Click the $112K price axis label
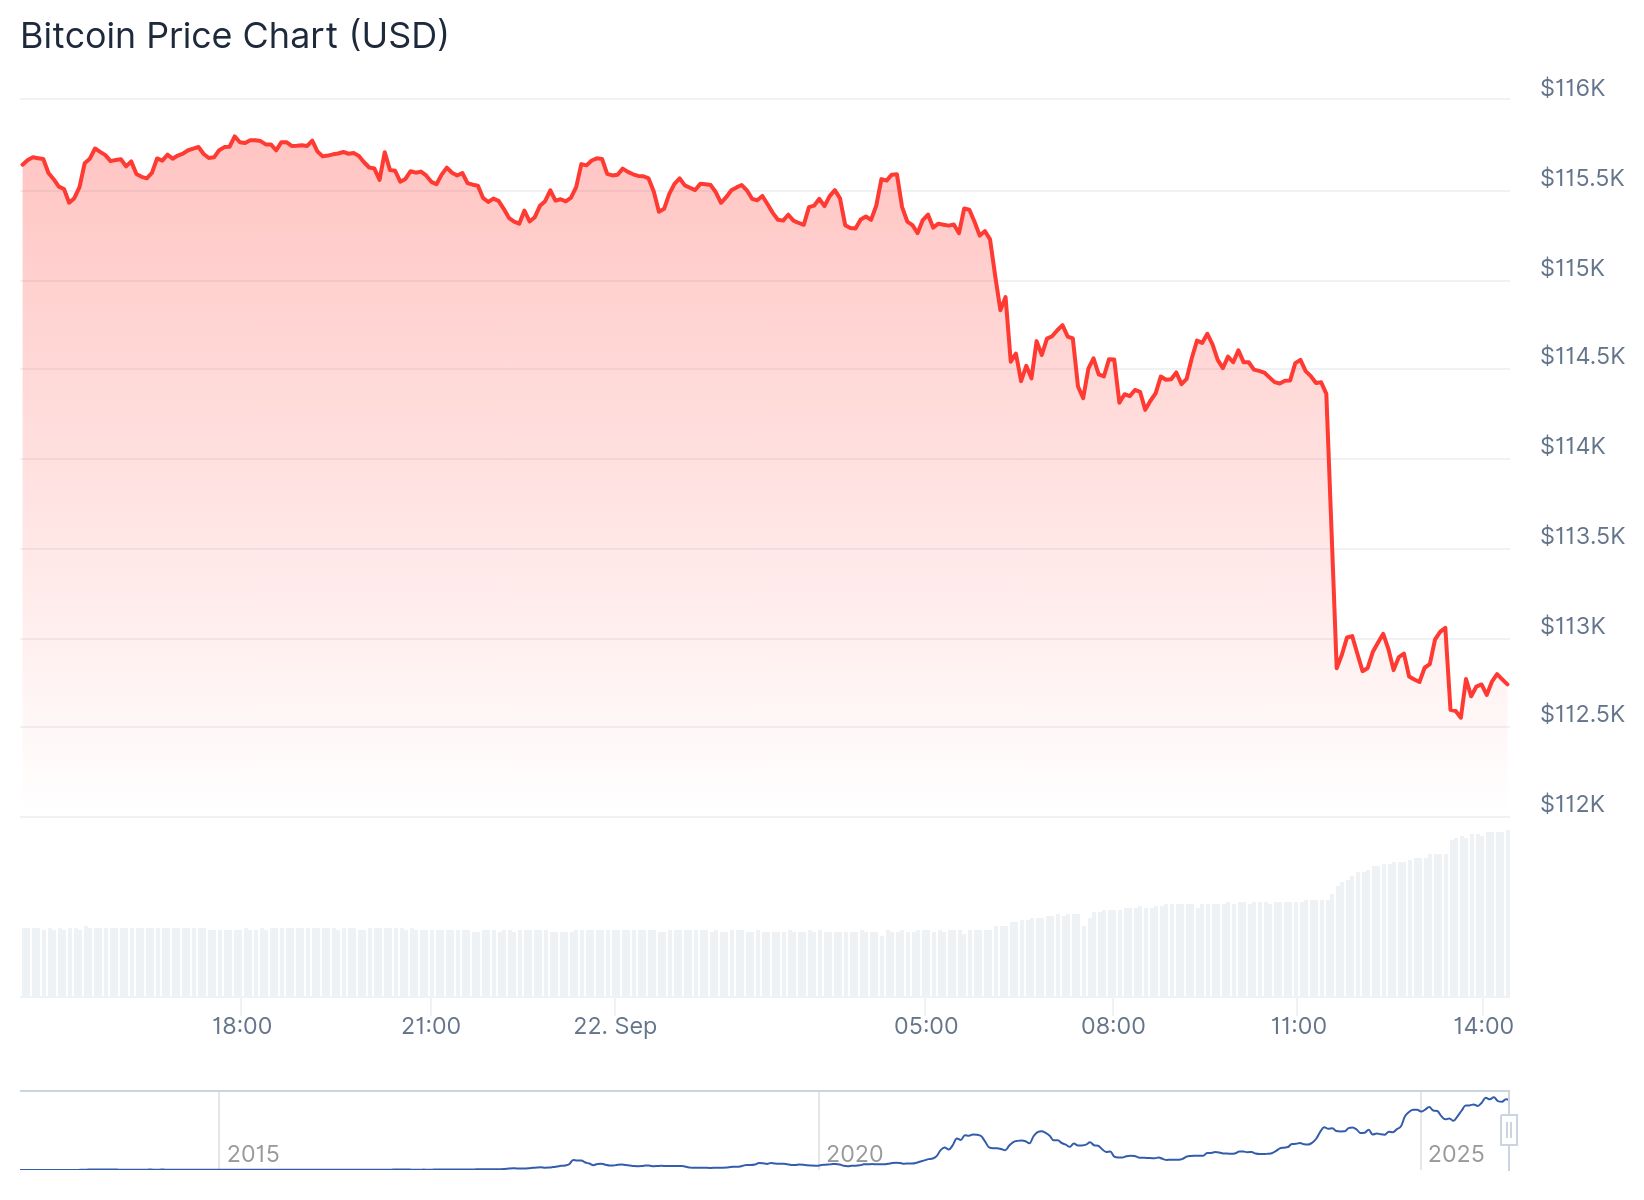This screenshot has width=1644, height=1200. click(x=1572, y=804)
